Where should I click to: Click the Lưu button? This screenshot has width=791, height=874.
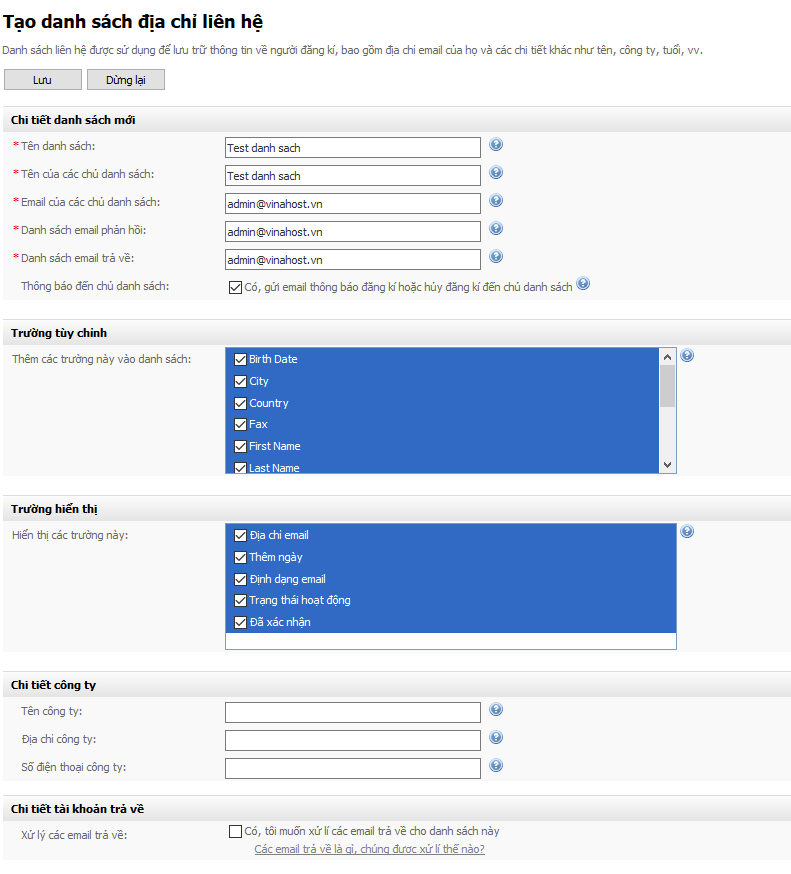point(42,80)
